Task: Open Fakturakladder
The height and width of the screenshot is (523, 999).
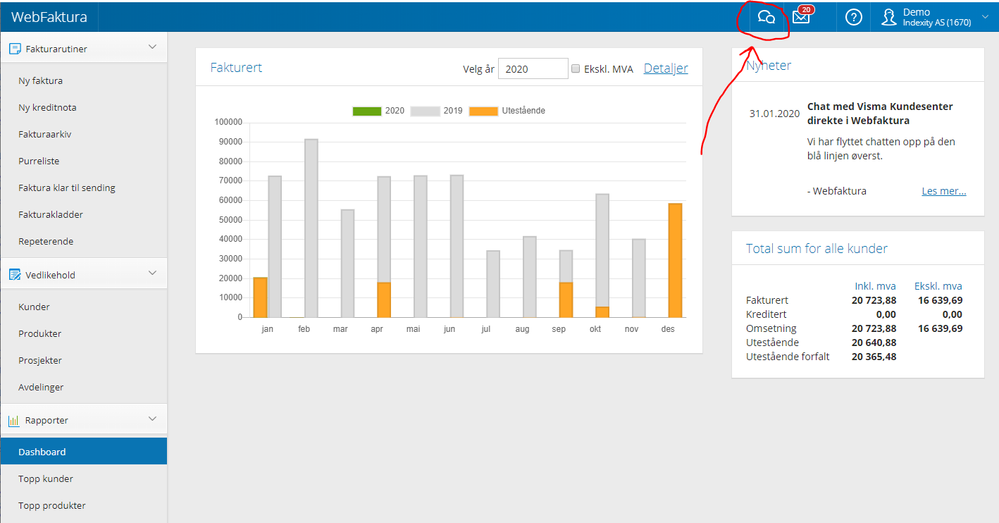Action: [50, 215]
